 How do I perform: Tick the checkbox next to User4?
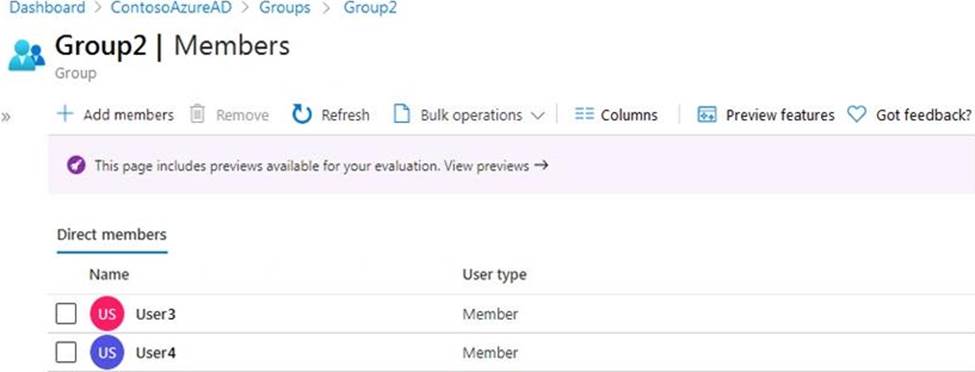[x=66, y=353]
